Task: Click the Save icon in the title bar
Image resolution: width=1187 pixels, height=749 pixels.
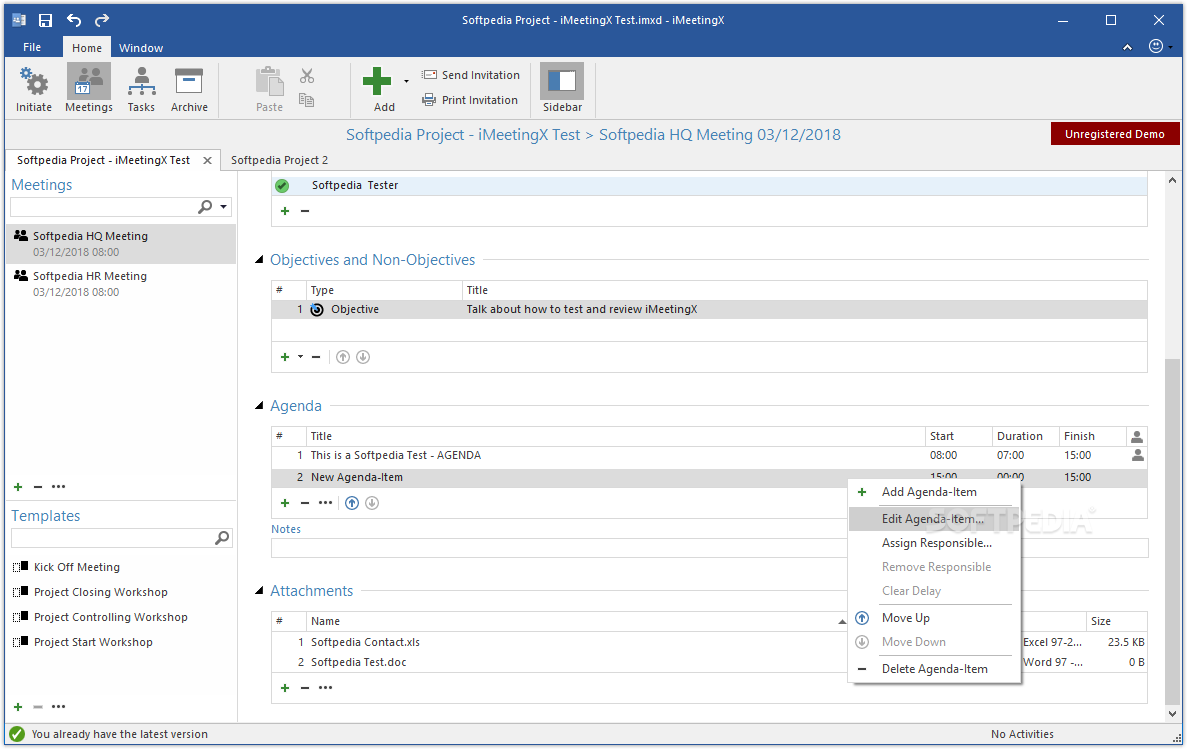Action: [45, 20]
